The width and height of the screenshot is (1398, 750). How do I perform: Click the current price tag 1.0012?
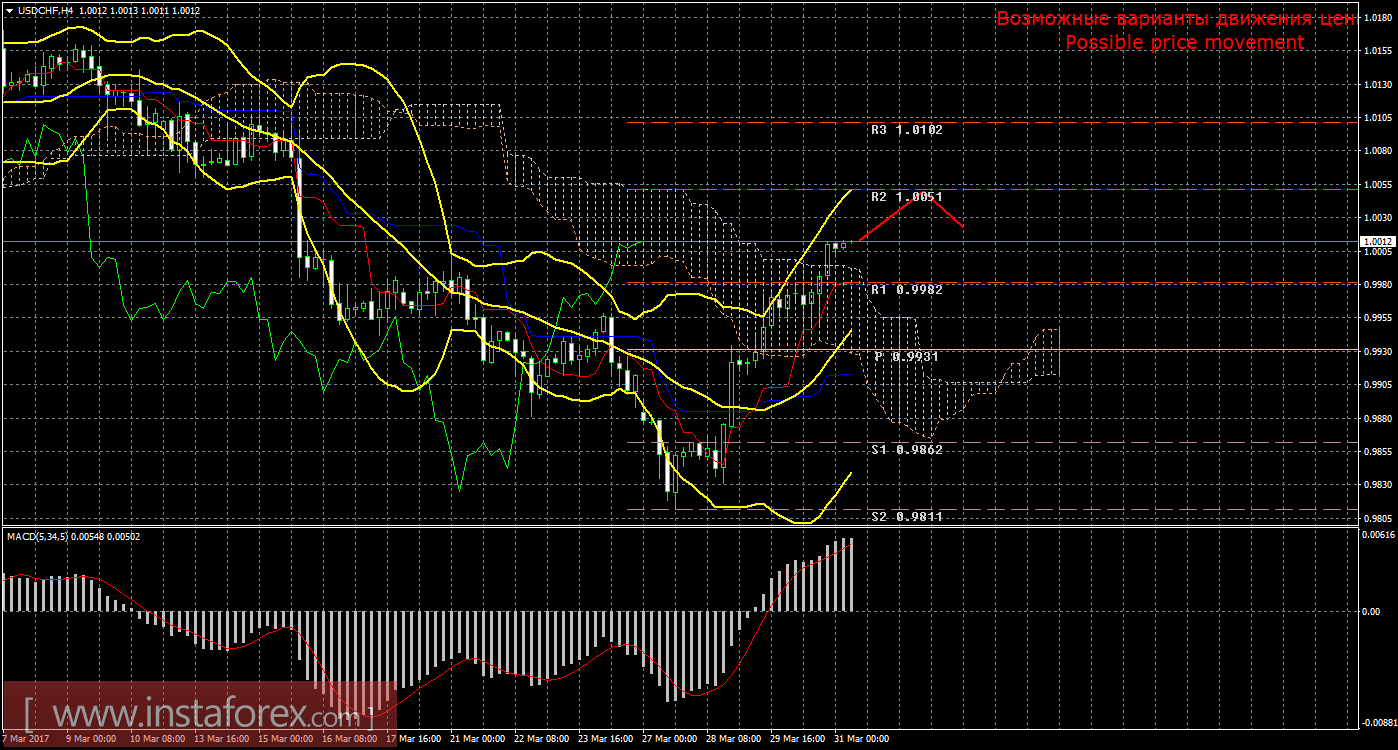coord(1377,242)
